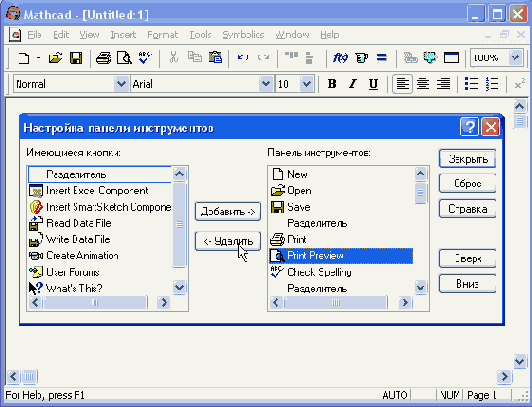Click the <- Удалить button
This screenshot has width=532, height=407.
[228, 241]
